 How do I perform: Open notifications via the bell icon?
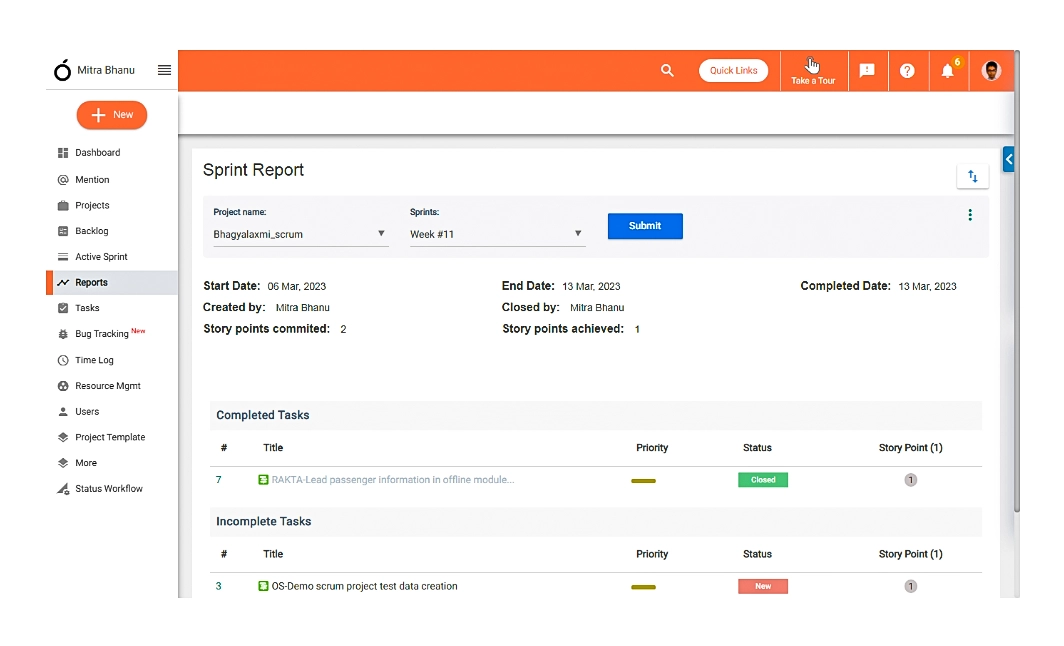947,70
